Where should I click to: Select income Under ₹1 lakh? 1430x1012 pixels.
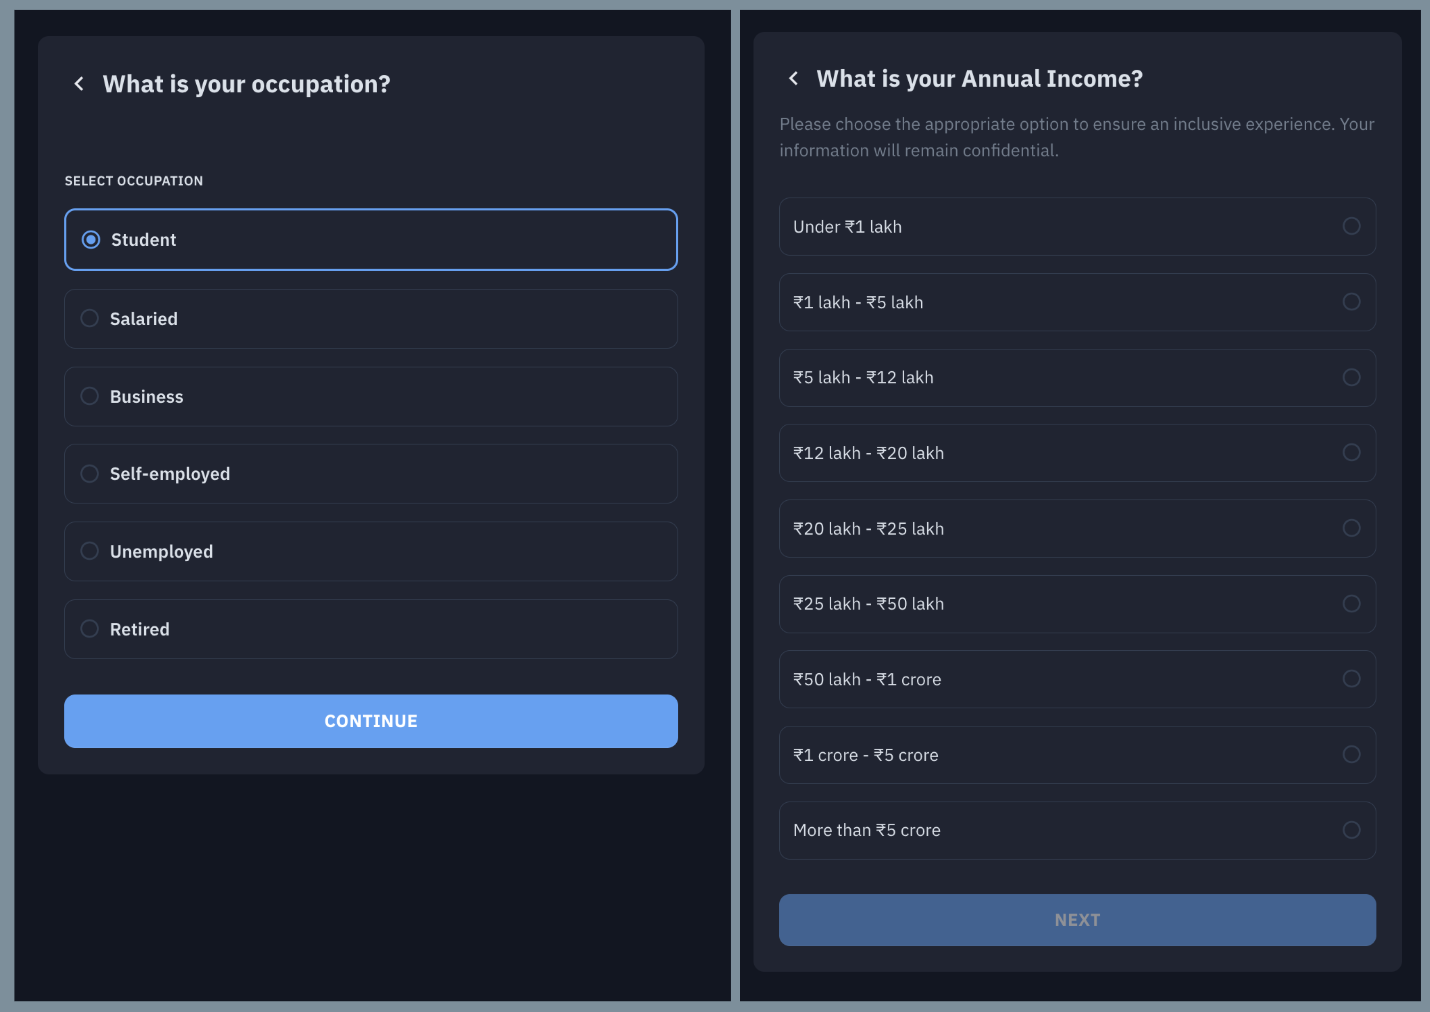(1350, 226)
